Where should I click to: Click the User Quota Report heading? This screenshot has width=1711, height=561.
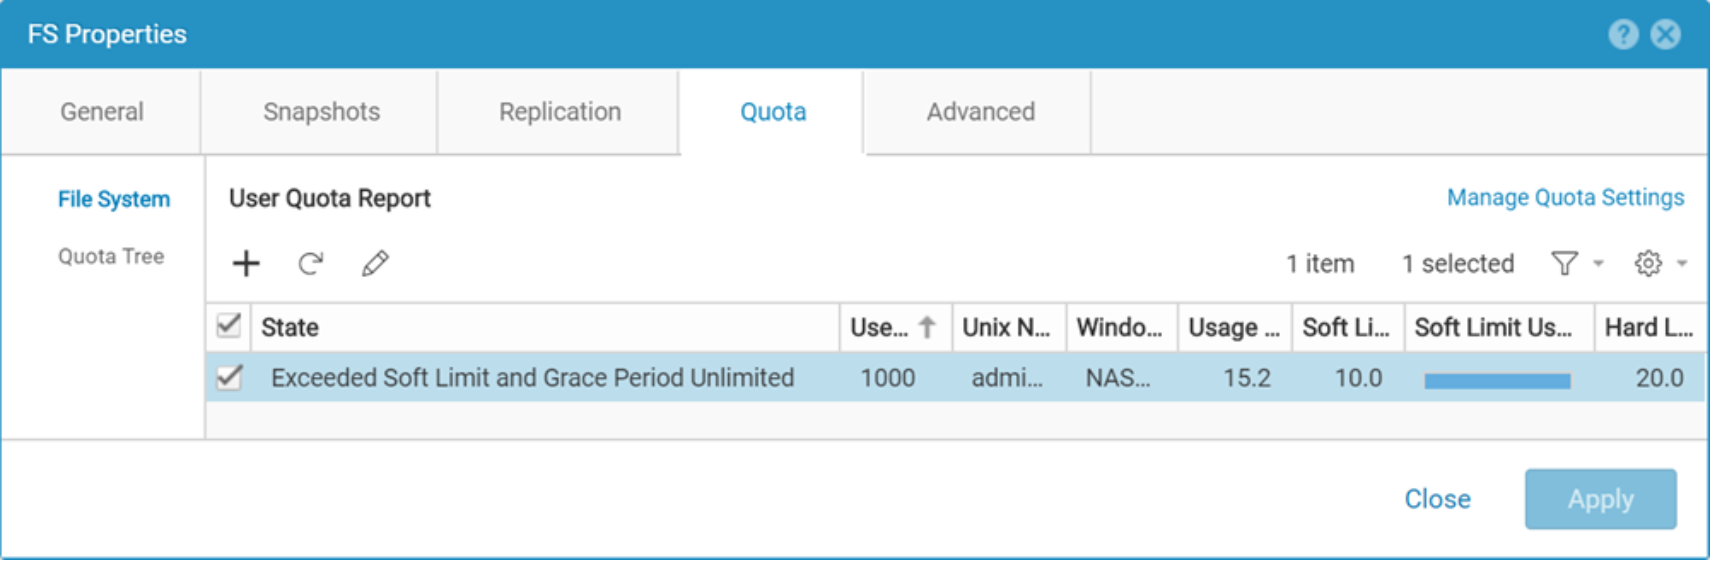tap(330, 198)
